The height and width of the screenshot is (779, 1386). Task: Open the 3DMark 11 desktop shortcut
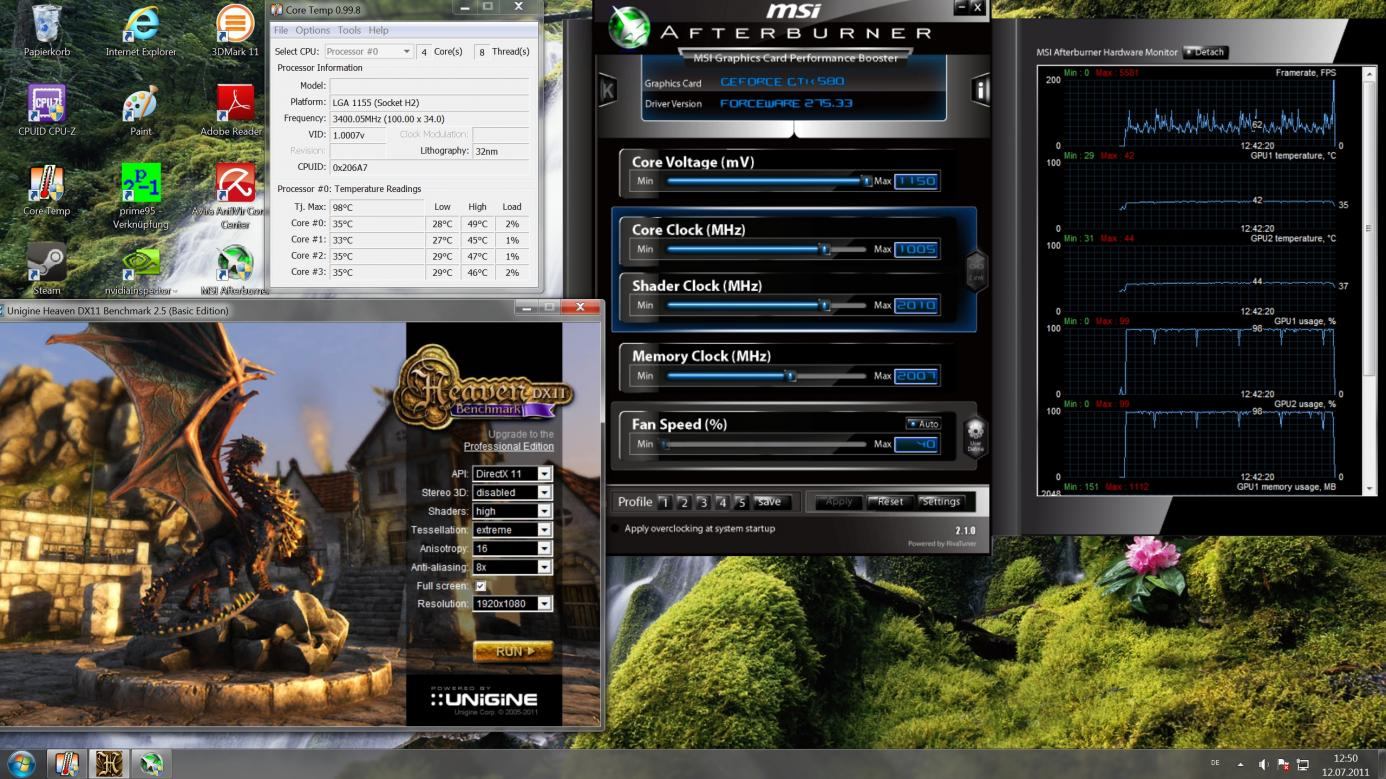[235, 31]
